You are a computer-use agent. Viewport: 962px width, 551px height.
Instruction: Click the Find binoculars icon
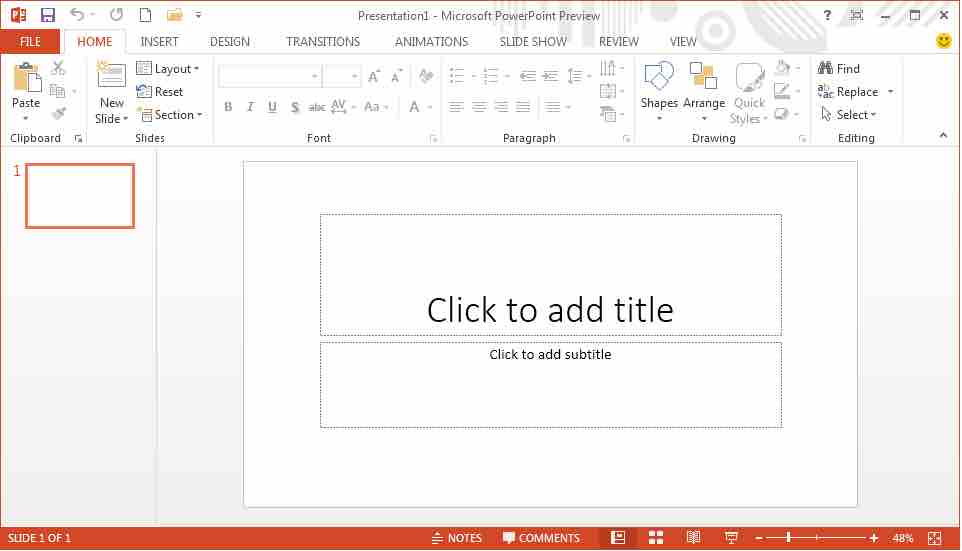[826, 69]
